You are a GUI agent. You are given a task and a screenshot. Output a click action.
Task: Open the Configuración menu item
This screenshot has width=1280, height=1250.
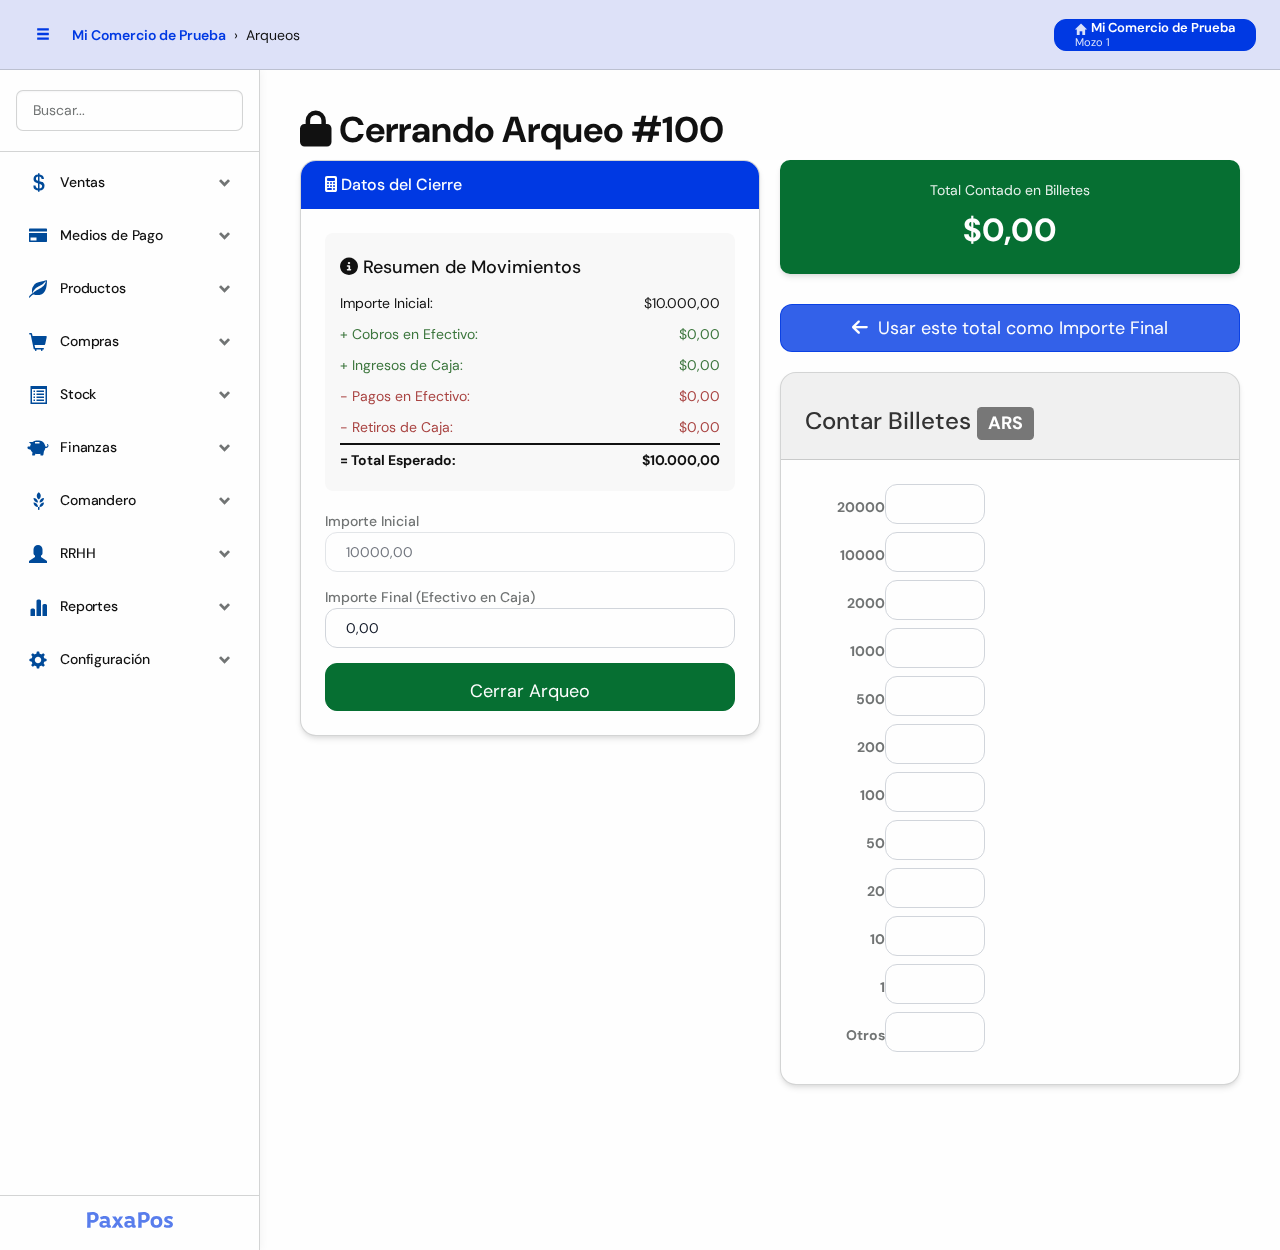pos(130,659)
